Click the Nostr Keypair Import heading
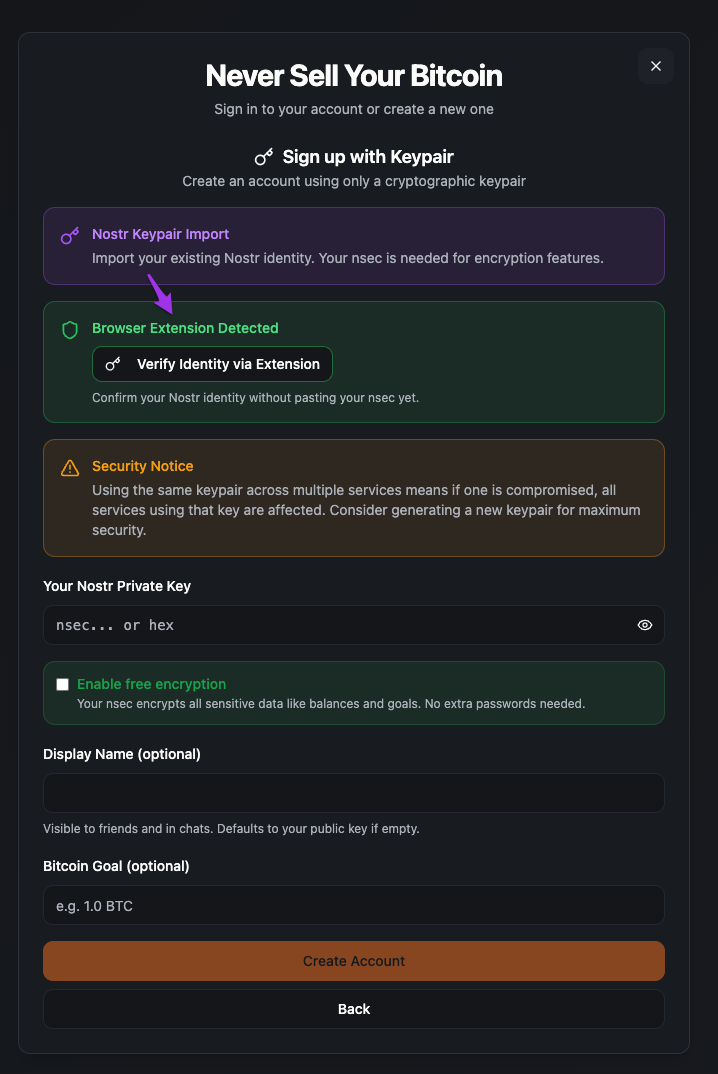Image resolution: width=718 pixels, height=1074 pixels. point(161,234)
